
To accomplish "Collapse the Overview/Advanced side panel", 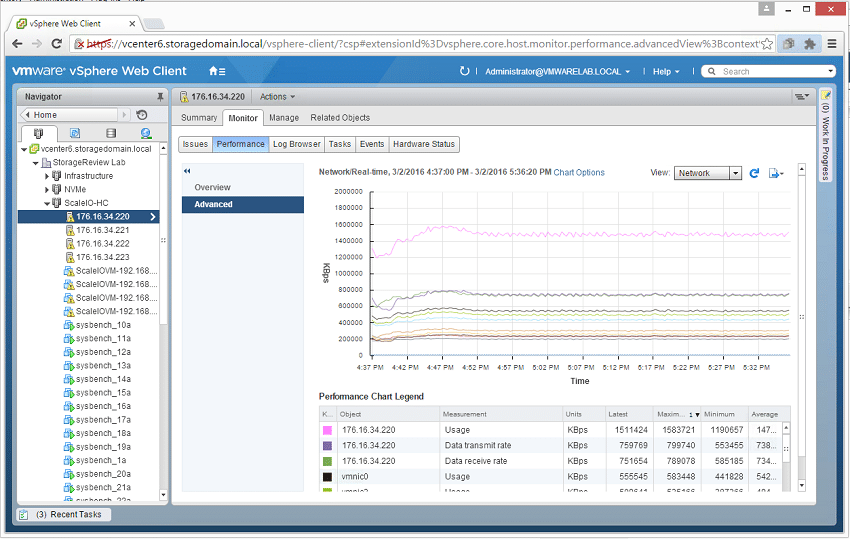I will pos(187,171).
